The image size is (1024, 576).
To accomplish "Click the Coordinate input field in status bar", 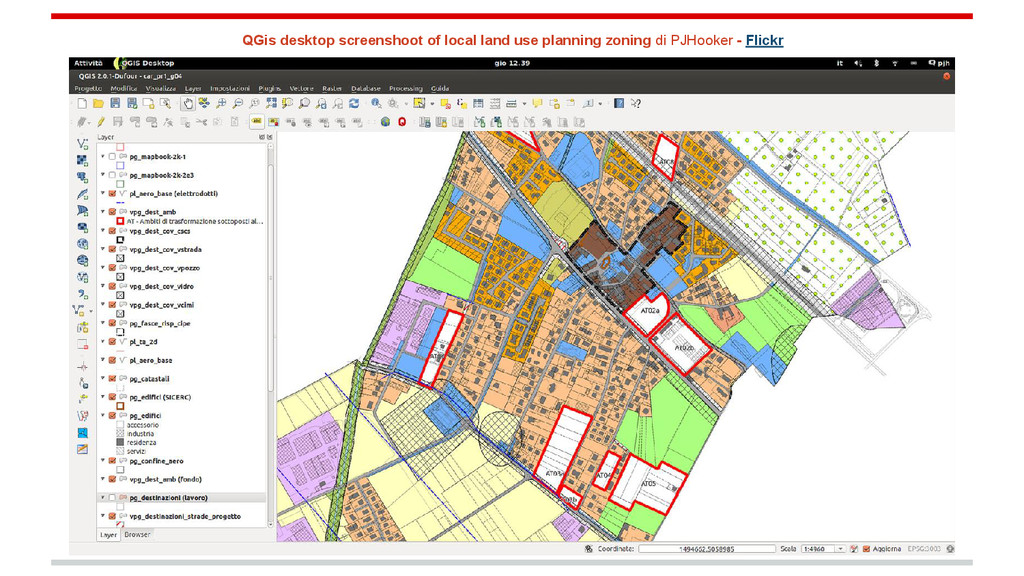I will point(707,549).
